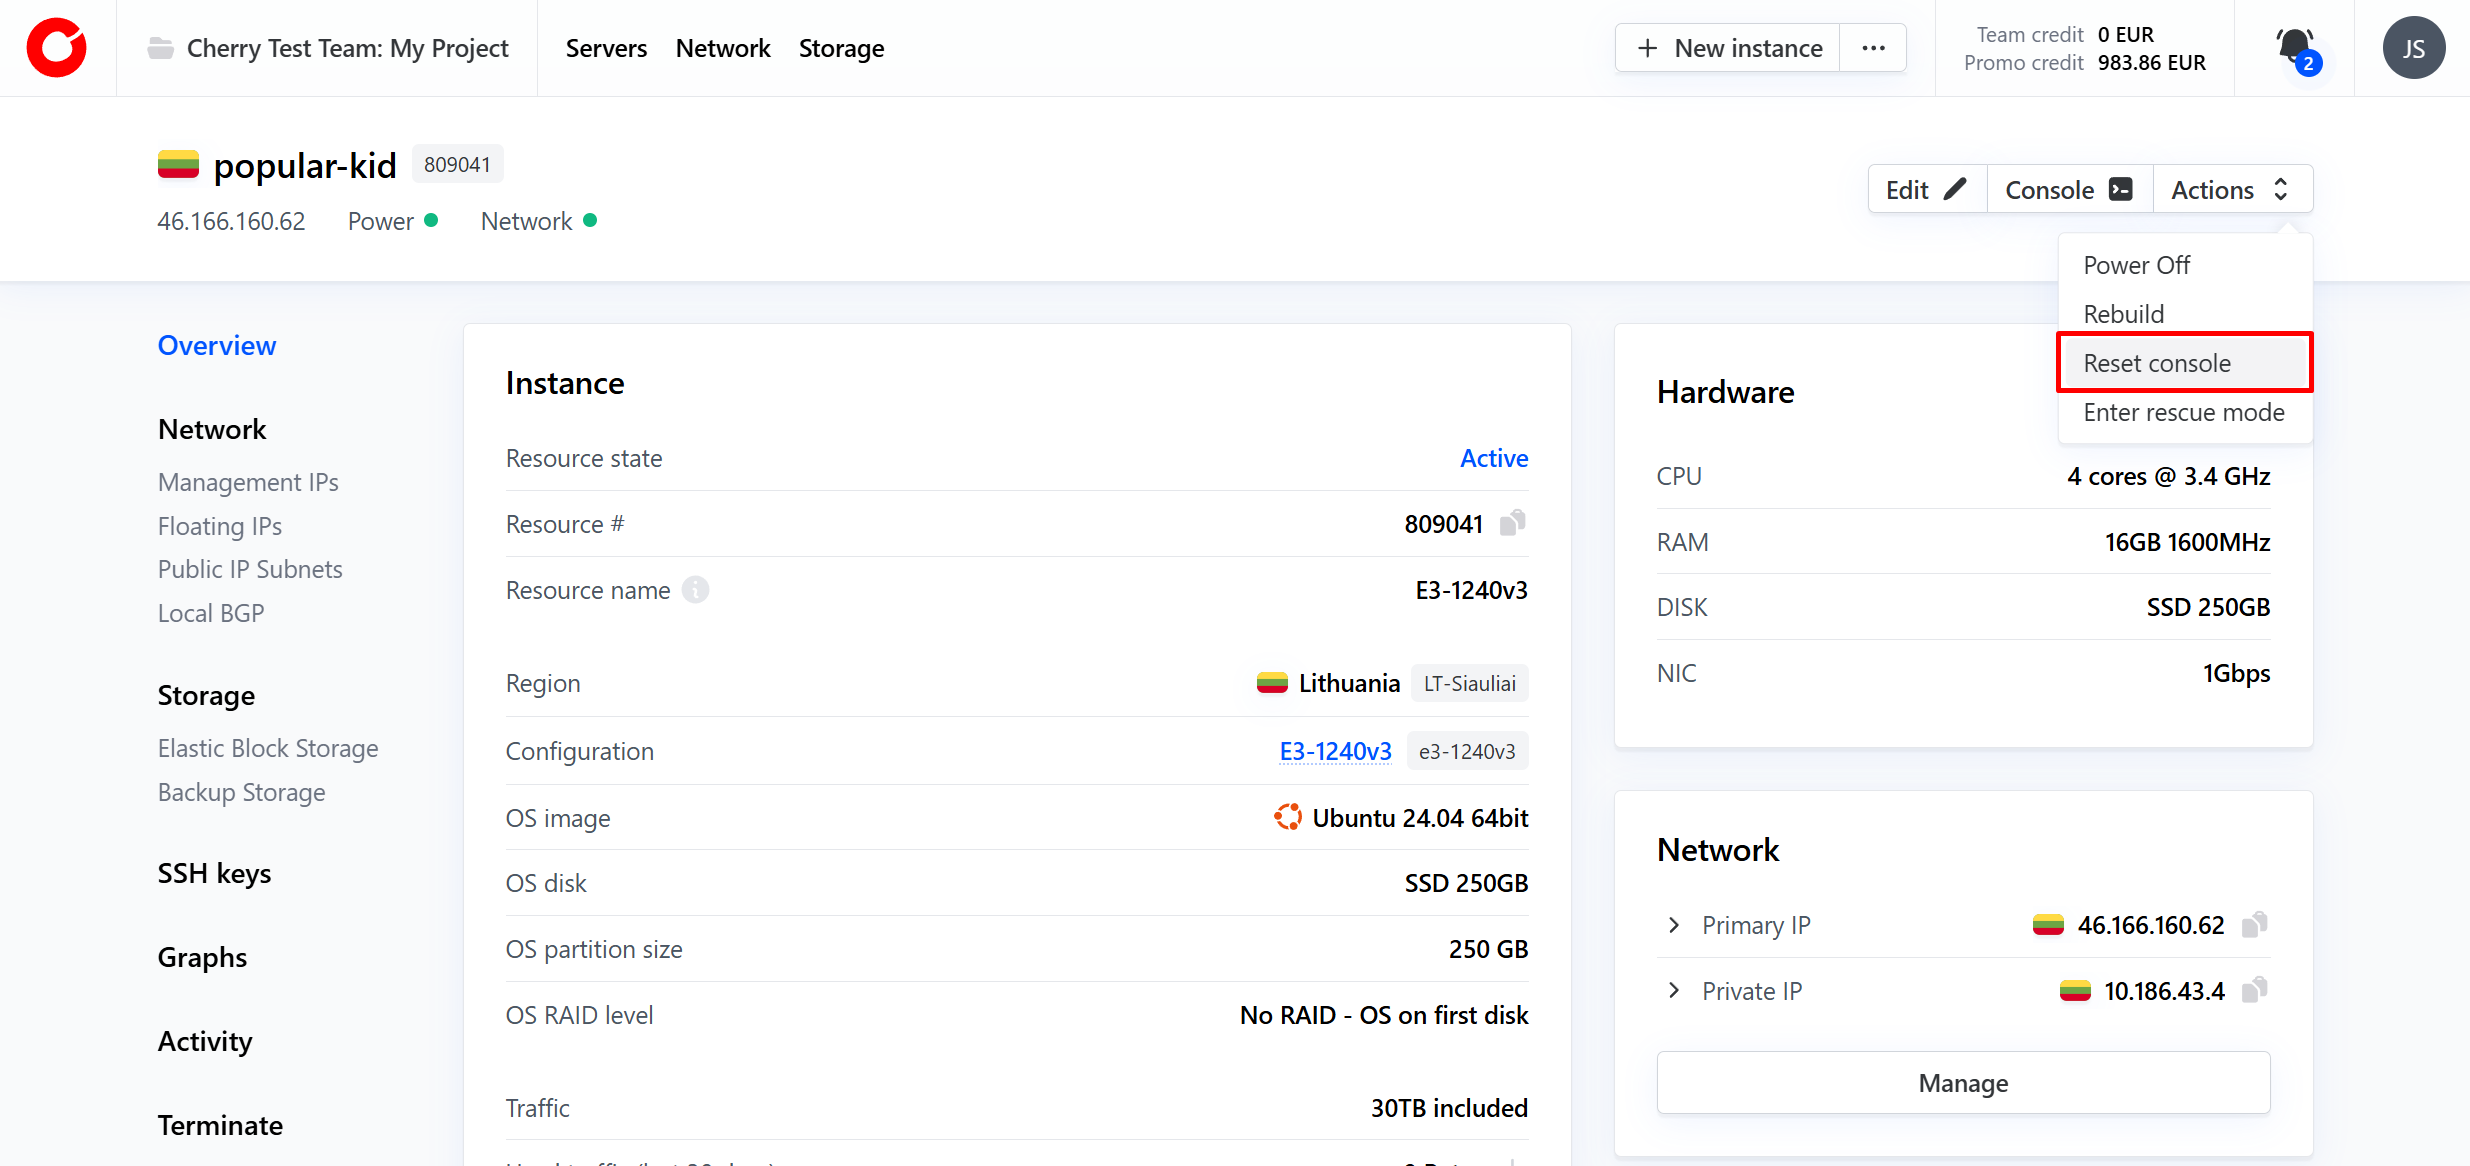Open Elastic Block Storage in sidebar

click(x=268, y=748)
